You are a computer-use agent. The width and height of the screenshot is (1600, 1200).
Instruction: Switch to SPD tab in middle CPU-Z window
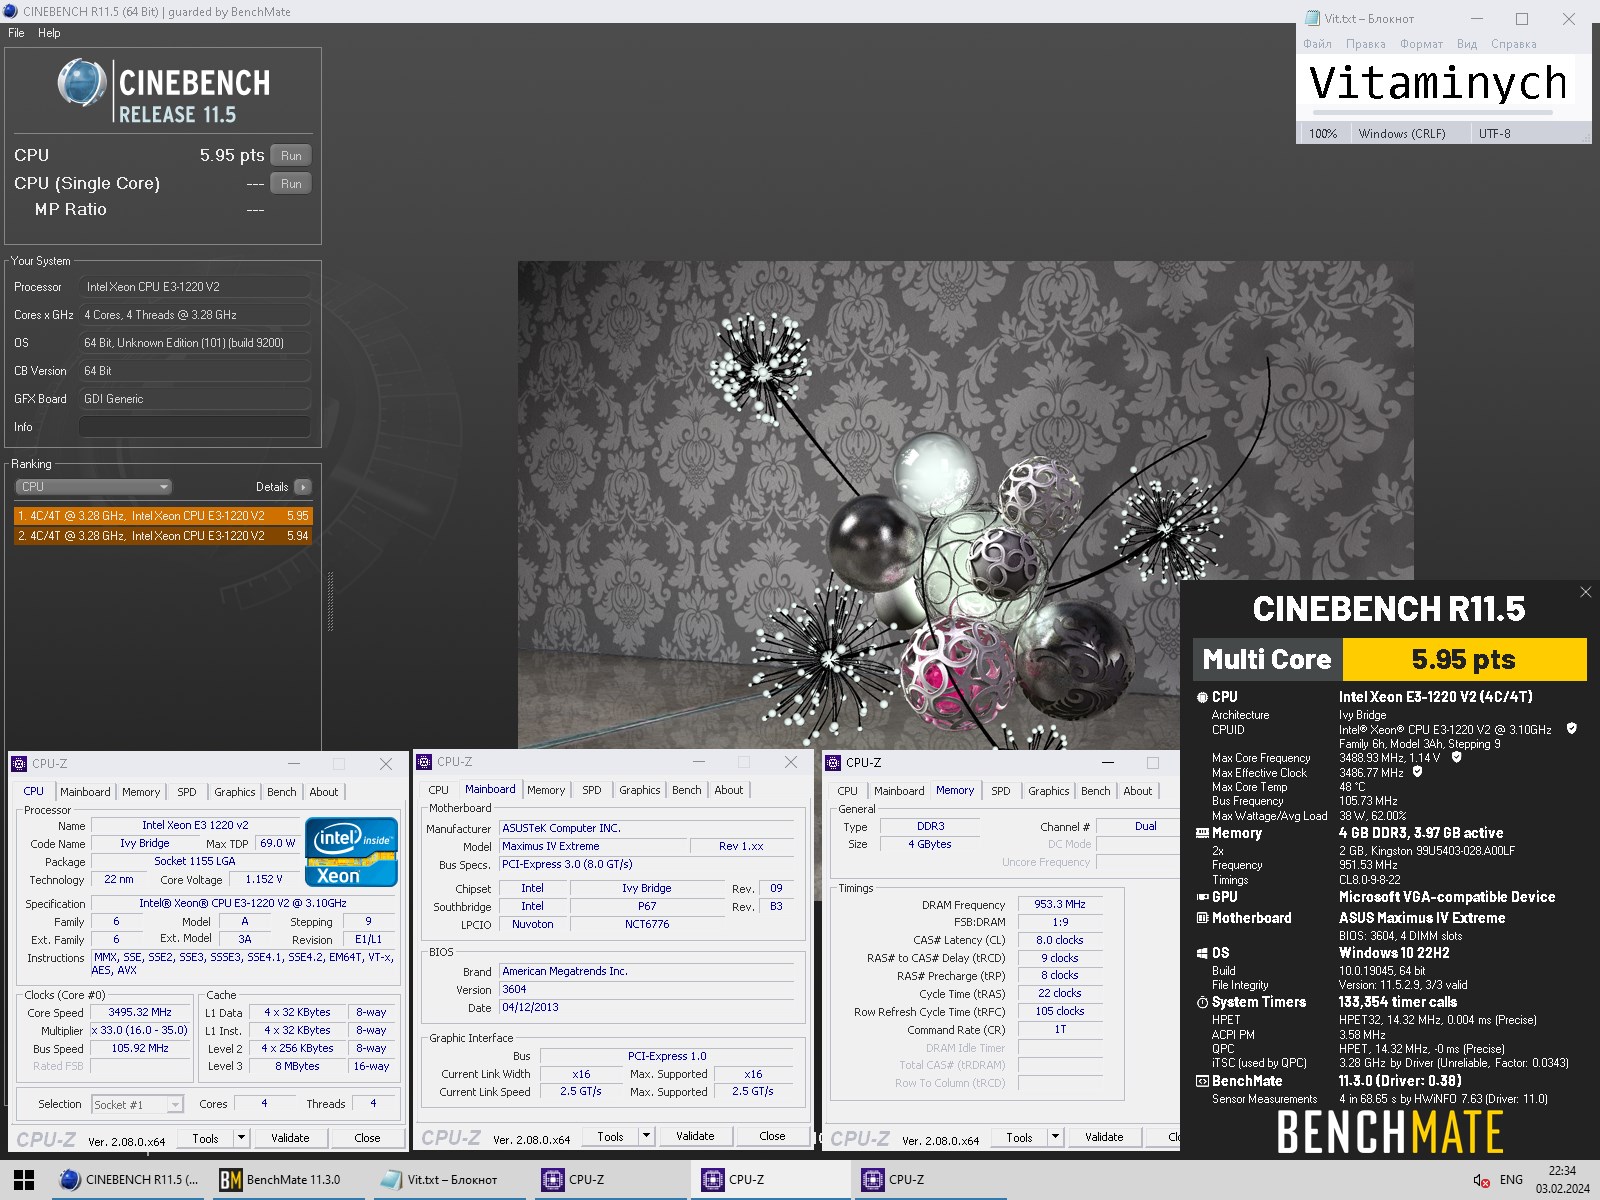point(592,790)
